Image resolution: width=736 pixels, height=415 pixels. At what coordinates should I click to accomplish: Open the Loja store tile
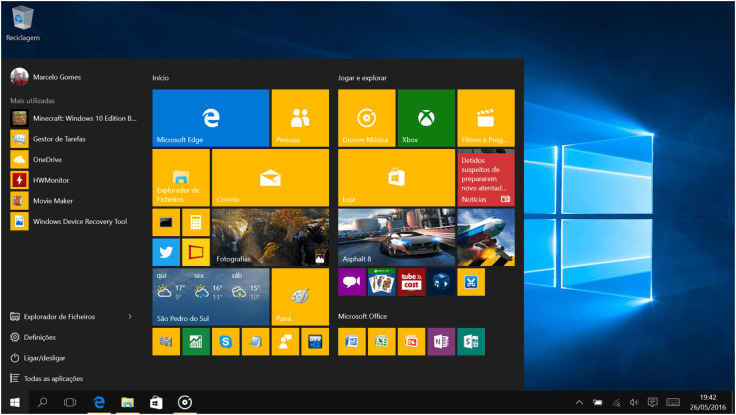tap(396, 178)
